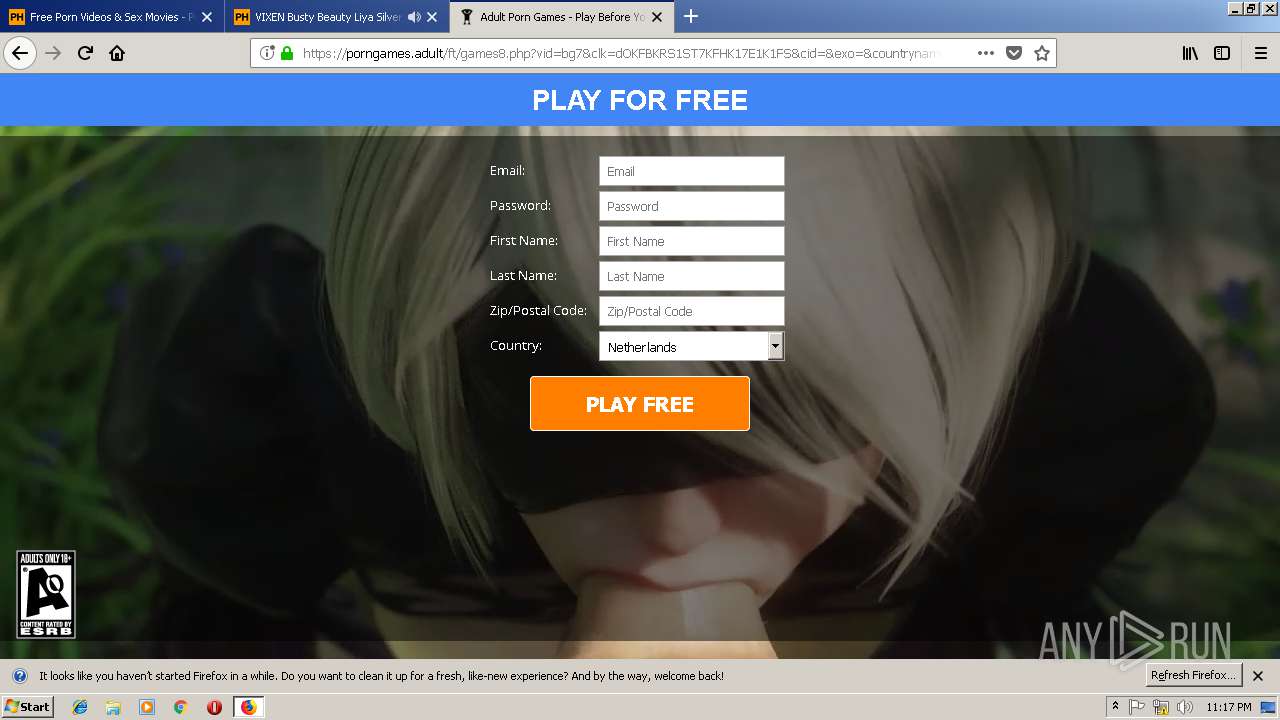Viewport: 1280px width, 720px height.
Task: Click the green padlock in address bar
Action: [287, 53]
